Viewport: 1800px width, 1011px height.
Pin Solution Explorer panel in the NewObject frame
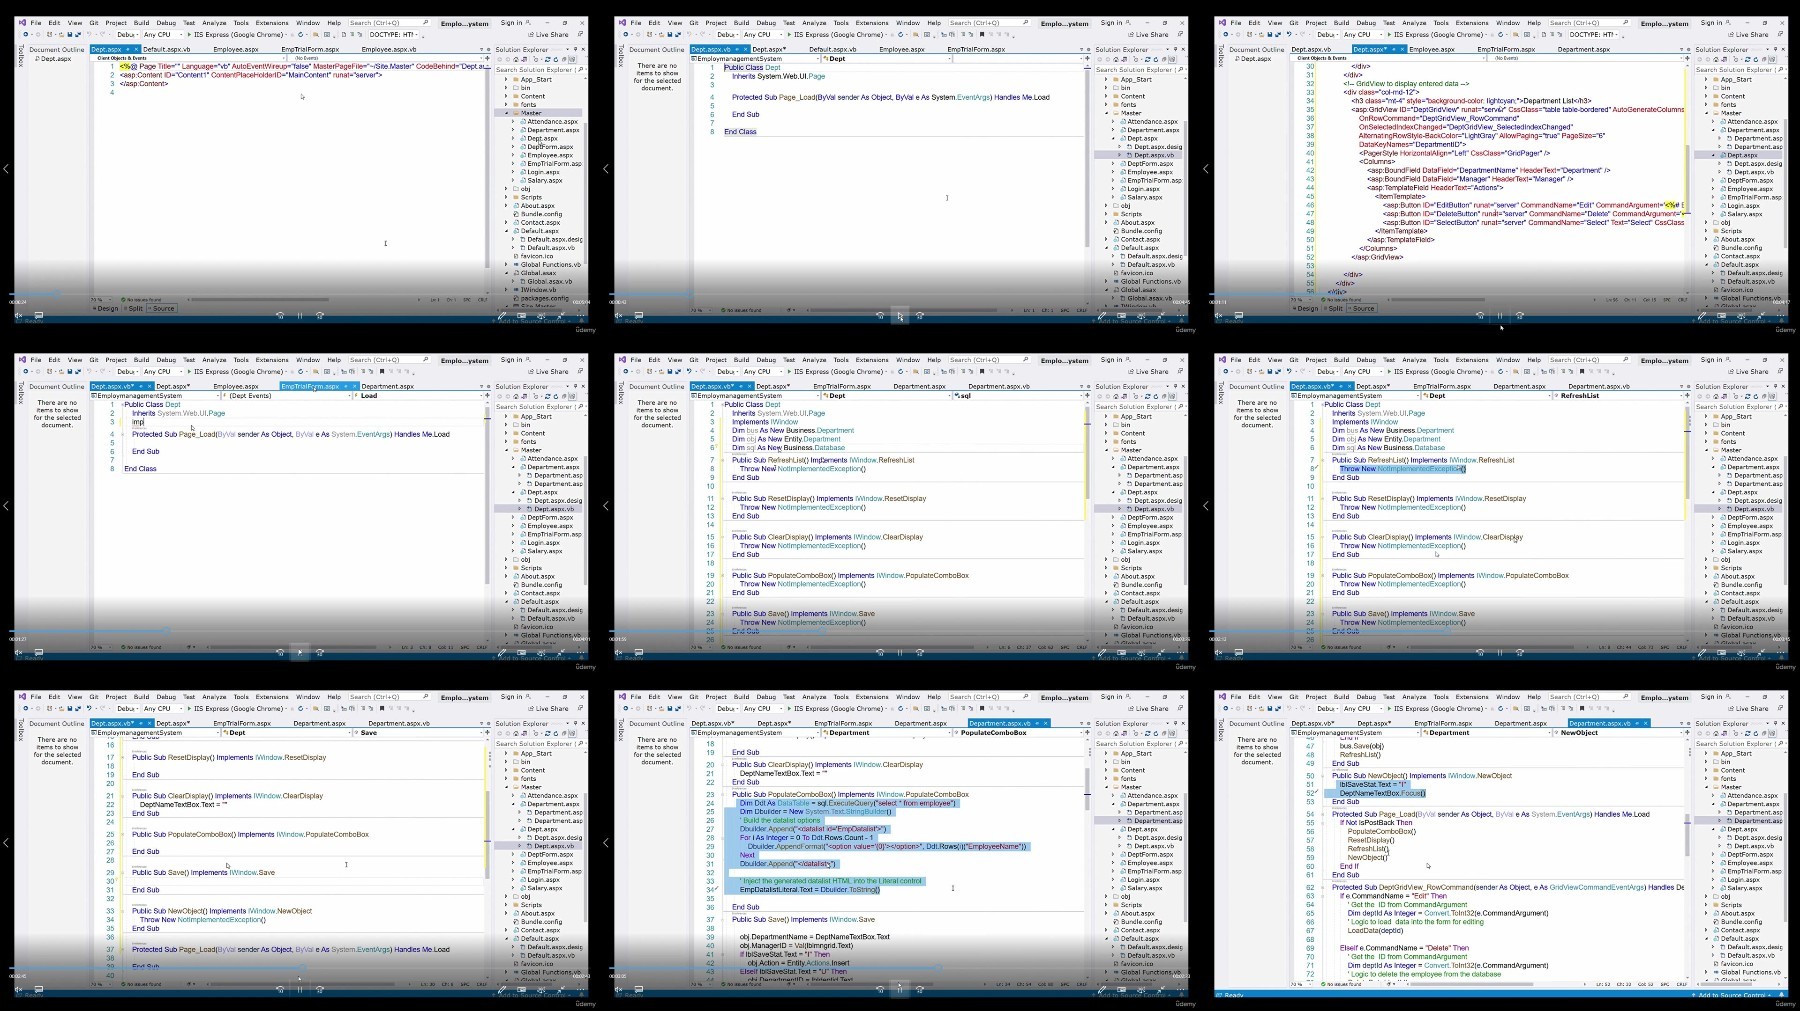pos(1774,723)
